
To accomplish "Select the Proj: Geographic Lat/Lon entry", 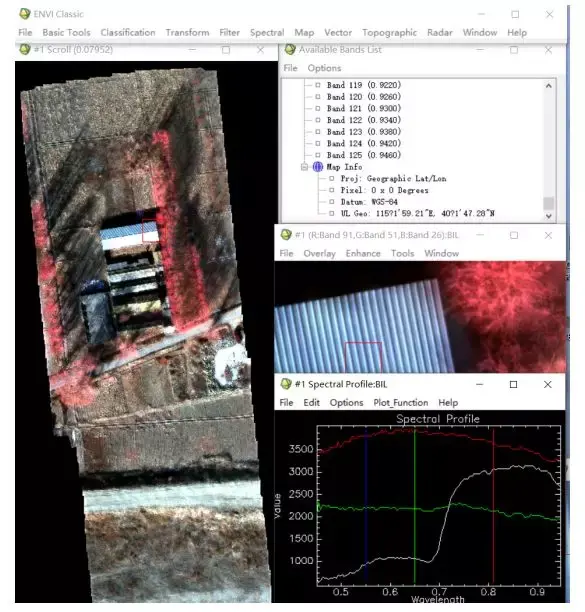I will [x=393, y=179].
